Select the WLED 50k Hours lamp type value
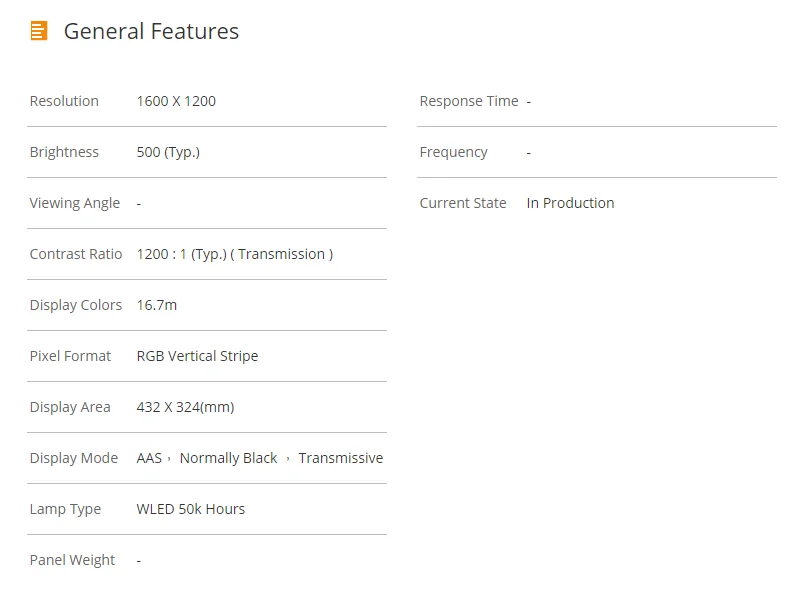The height and width of the screenshot is (606, 800). click(190, 509)
